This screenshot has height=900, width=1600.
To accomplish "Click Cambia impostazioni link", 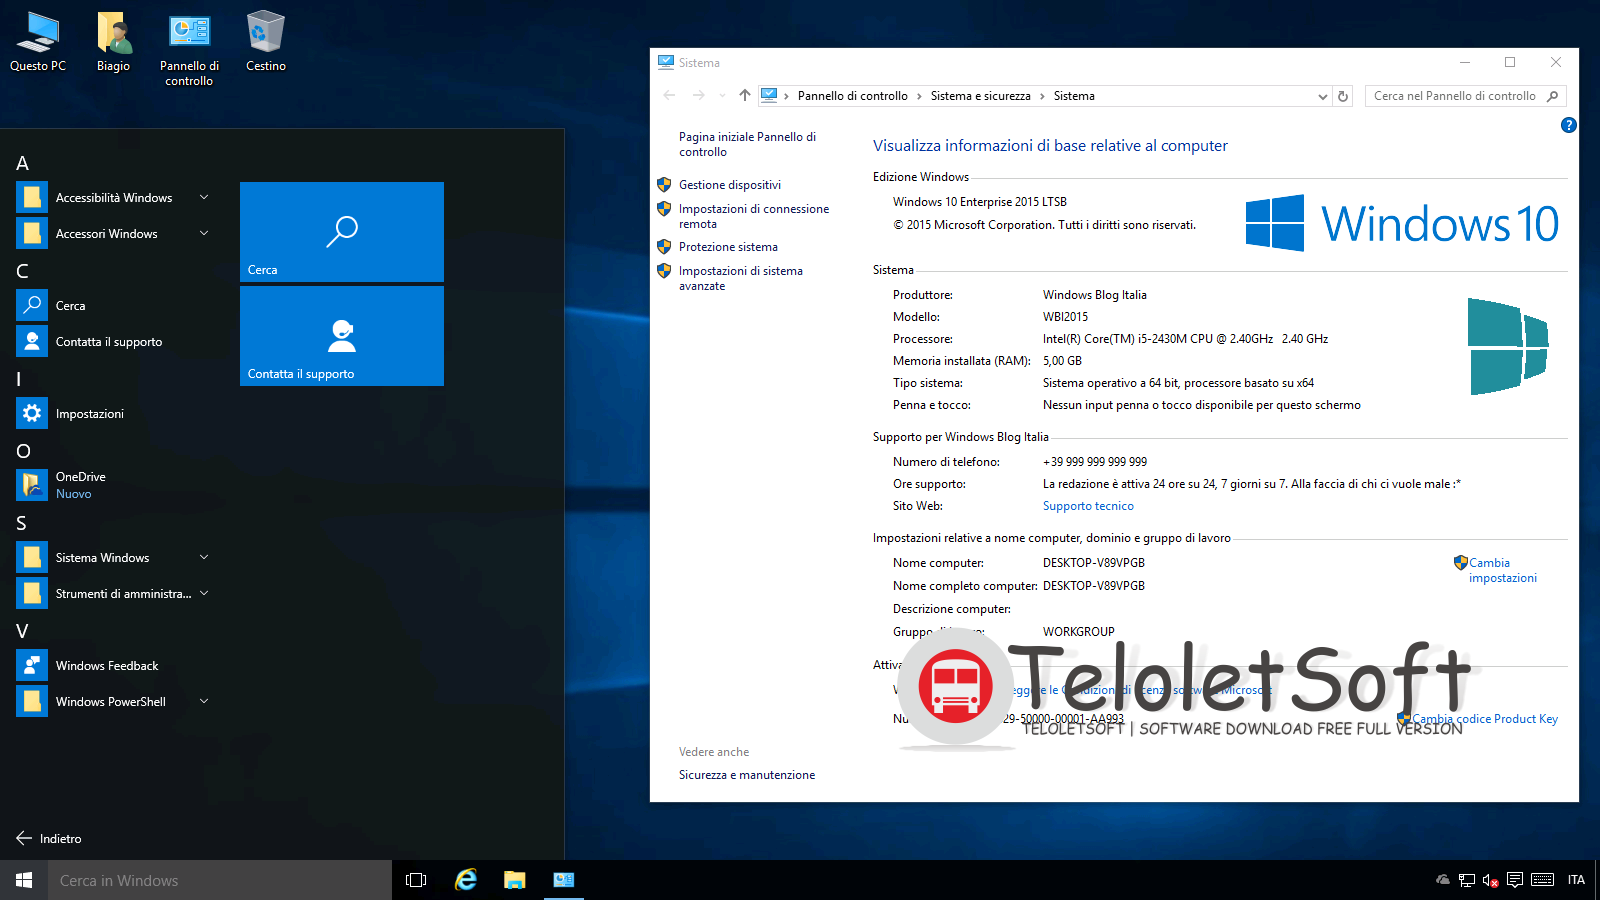I will (1502, 570).
